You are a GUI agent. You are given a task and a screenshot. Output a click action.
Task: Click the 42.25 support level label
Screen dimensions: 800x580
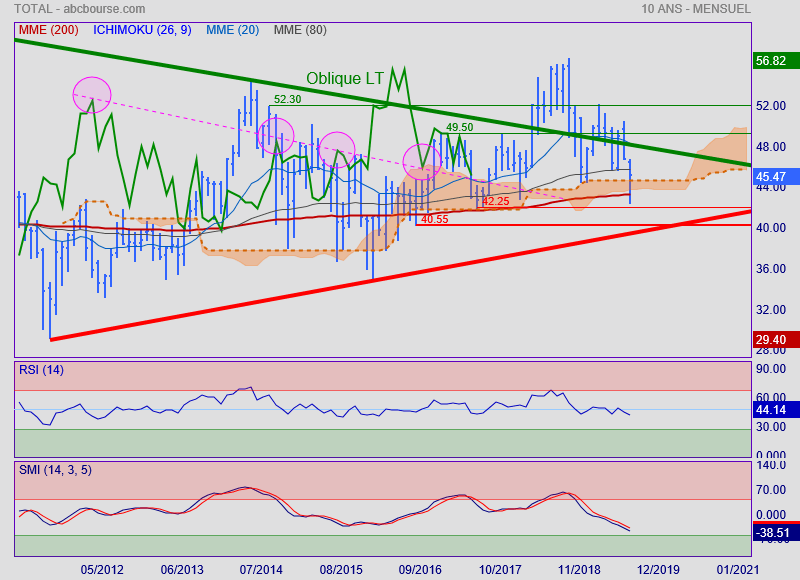495,201
